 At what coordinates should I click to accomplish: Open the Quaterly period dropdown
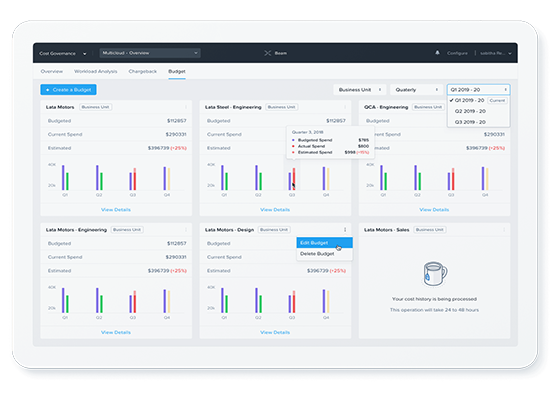click(416, 90)
